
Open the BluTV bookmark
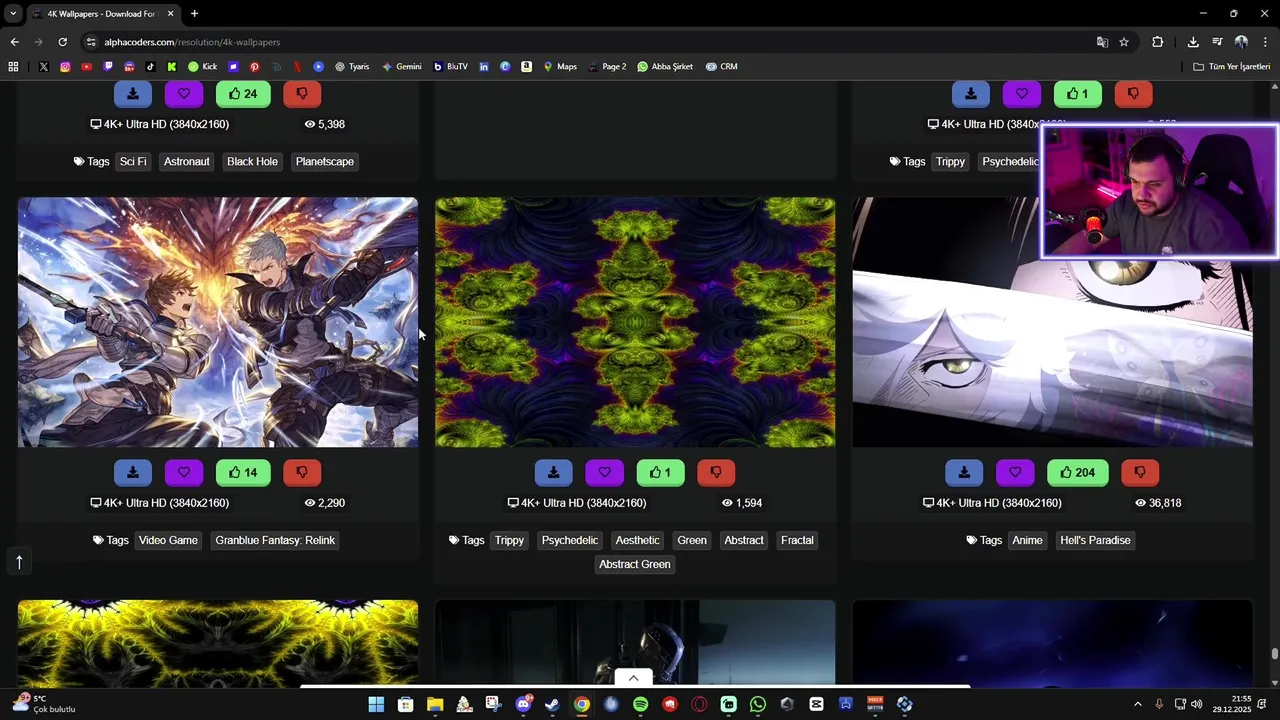[450, 67]
